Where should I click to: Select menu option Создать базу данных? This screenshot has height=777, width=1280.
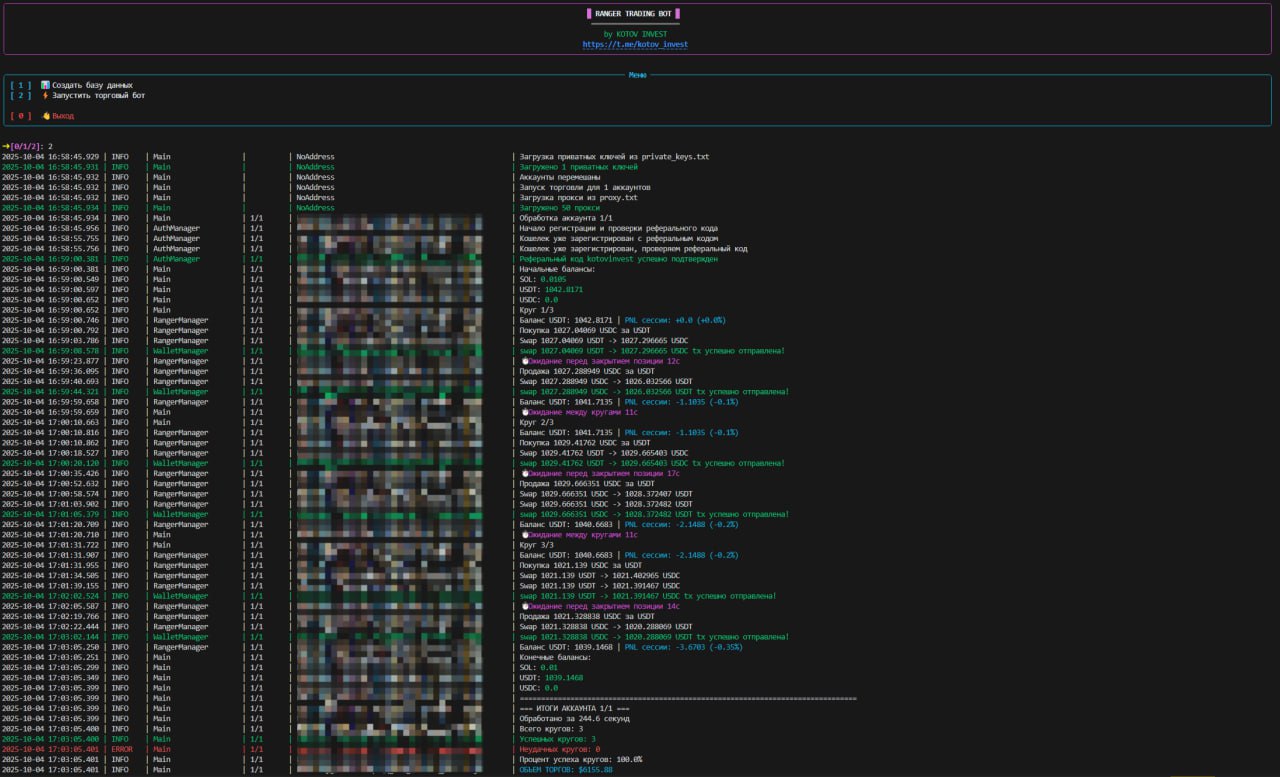pyautogui.click(x=92, y=85)
